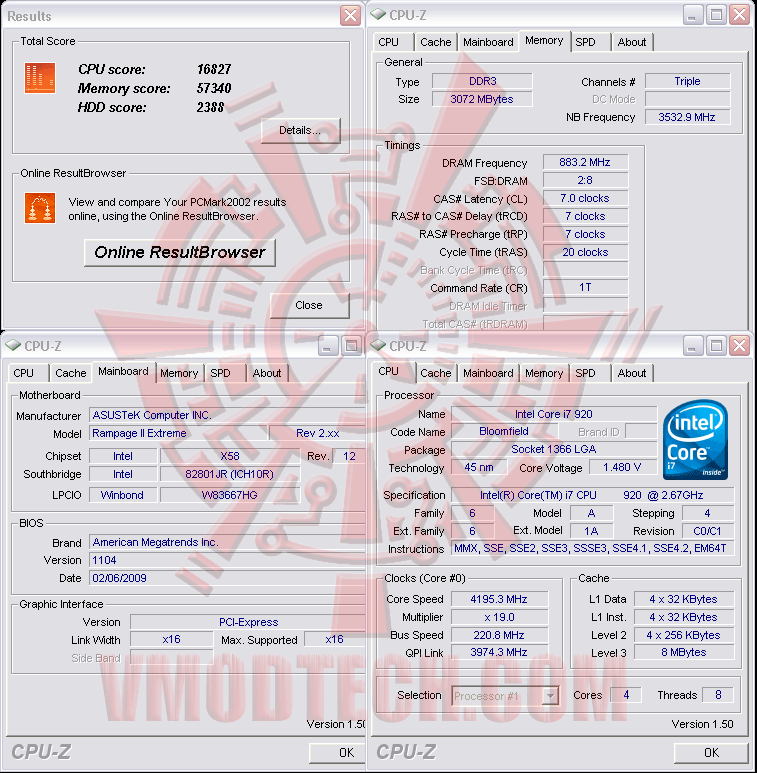
Task: Click Core Speed value 4195.3 MHz
Action: coord(499,599)
